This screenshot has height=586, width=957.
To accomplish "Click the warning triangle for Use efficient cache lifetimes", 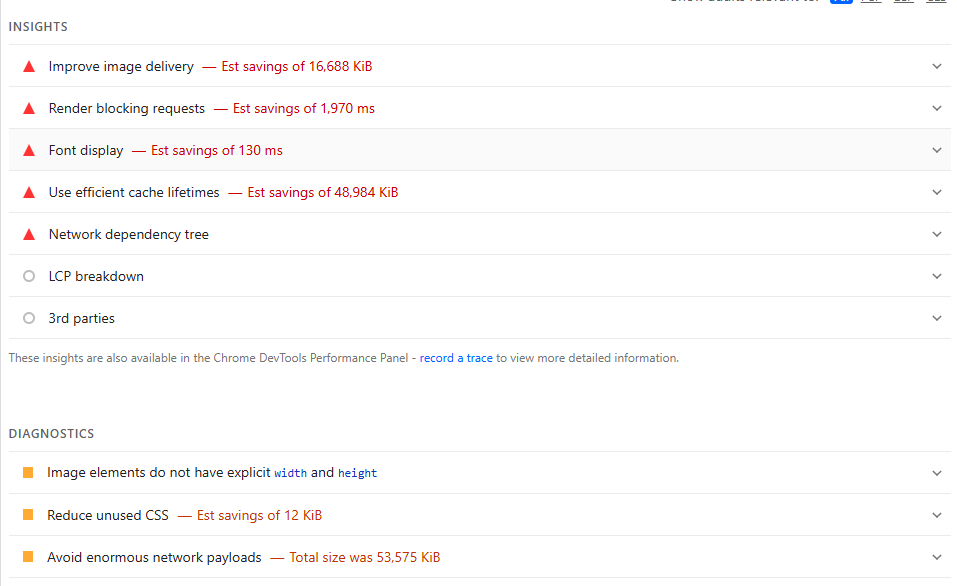I will tap(29, 192).
